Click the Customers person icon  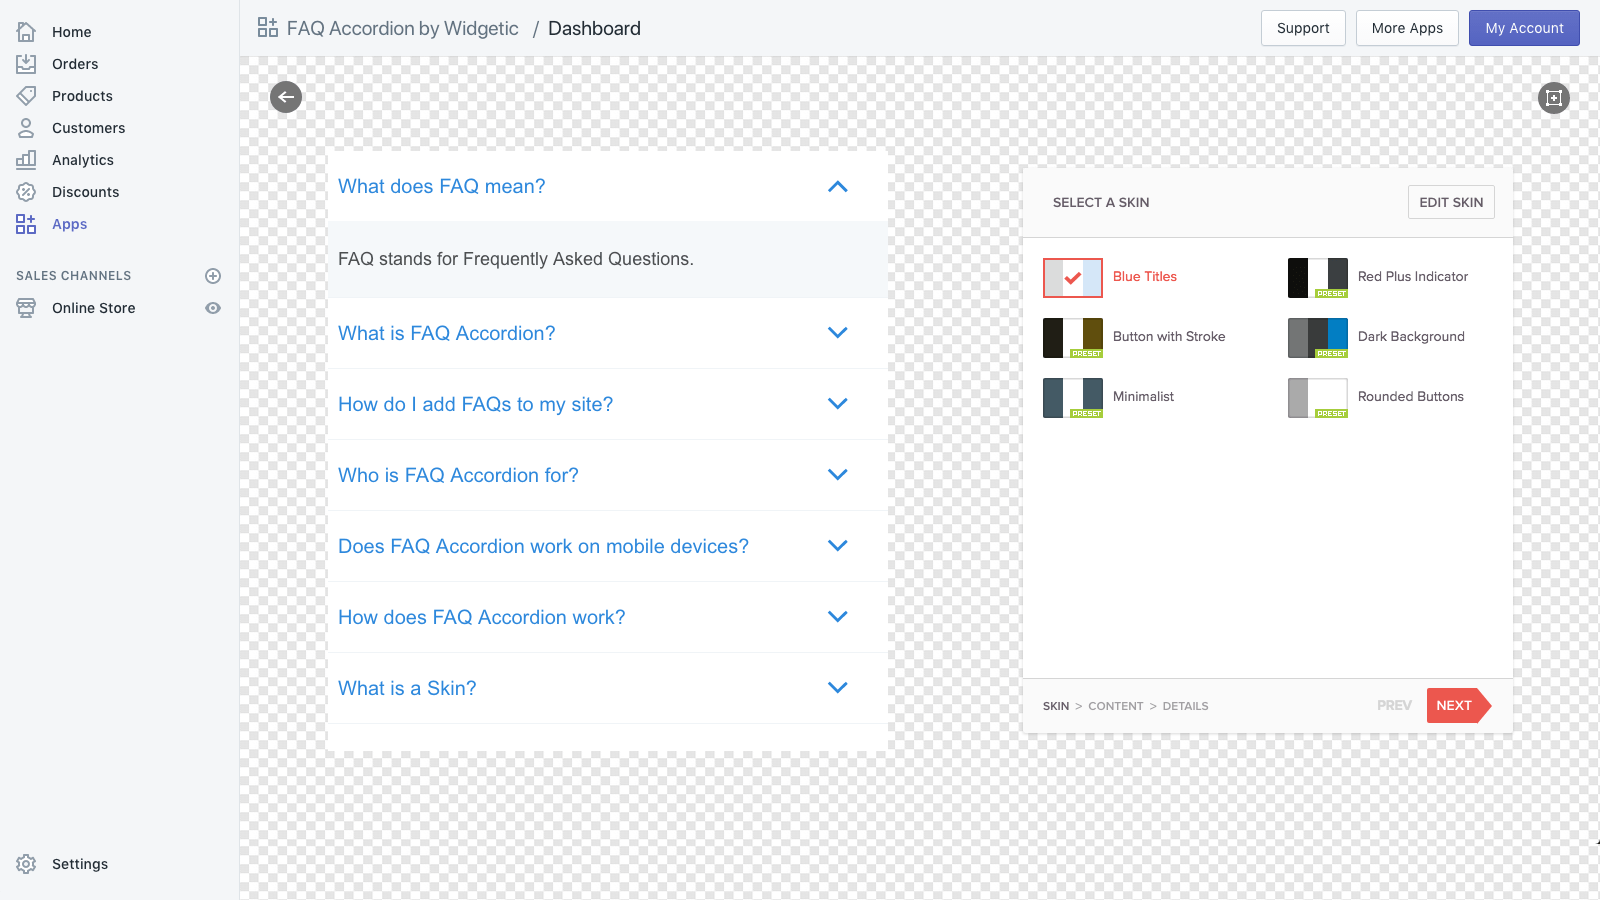click(x=26, y=128)
